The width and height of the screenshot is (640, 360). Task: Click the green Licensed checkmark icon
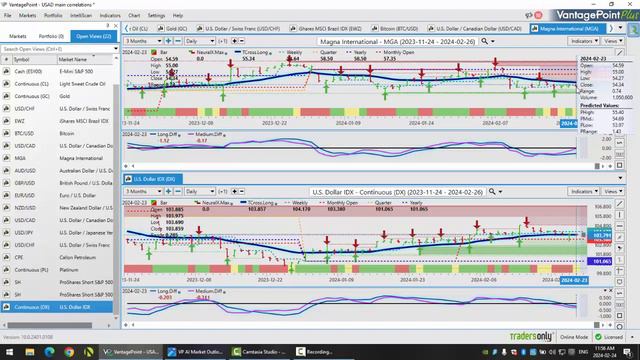(598, 337)
